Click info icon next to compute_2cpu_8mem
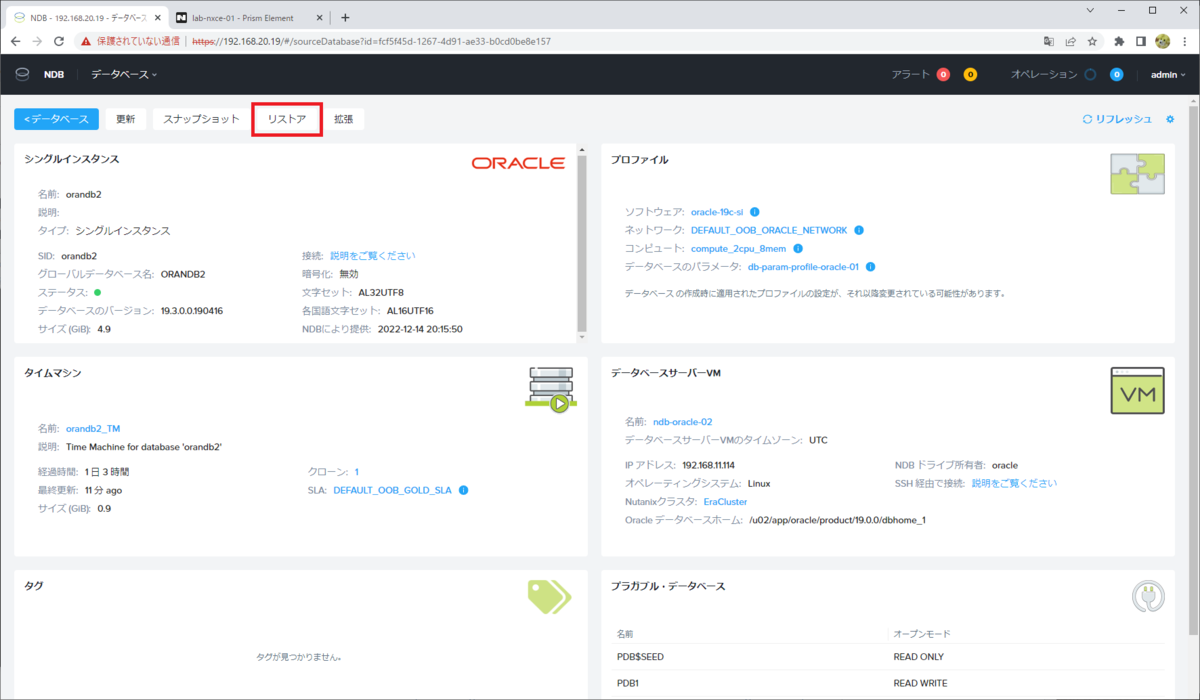This screenshot has width=1200, height=700. 799,248
